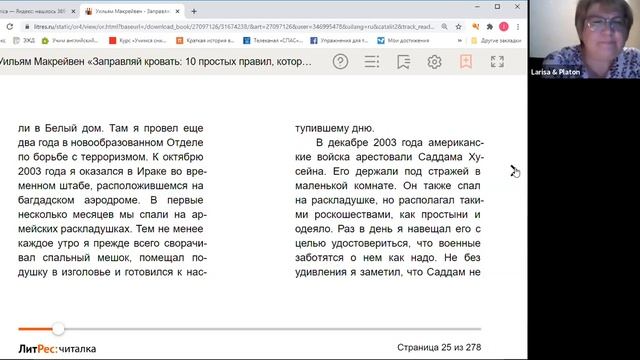Click the address bar URL

coord(233,27)
